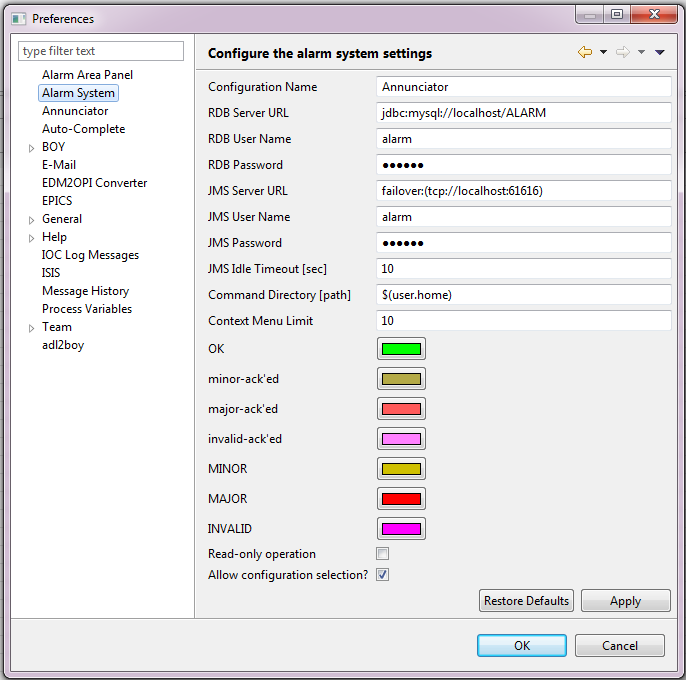Screen dimensions: 686x680
Task: Click the RDB Password field
Action: [x=524, y=165]
